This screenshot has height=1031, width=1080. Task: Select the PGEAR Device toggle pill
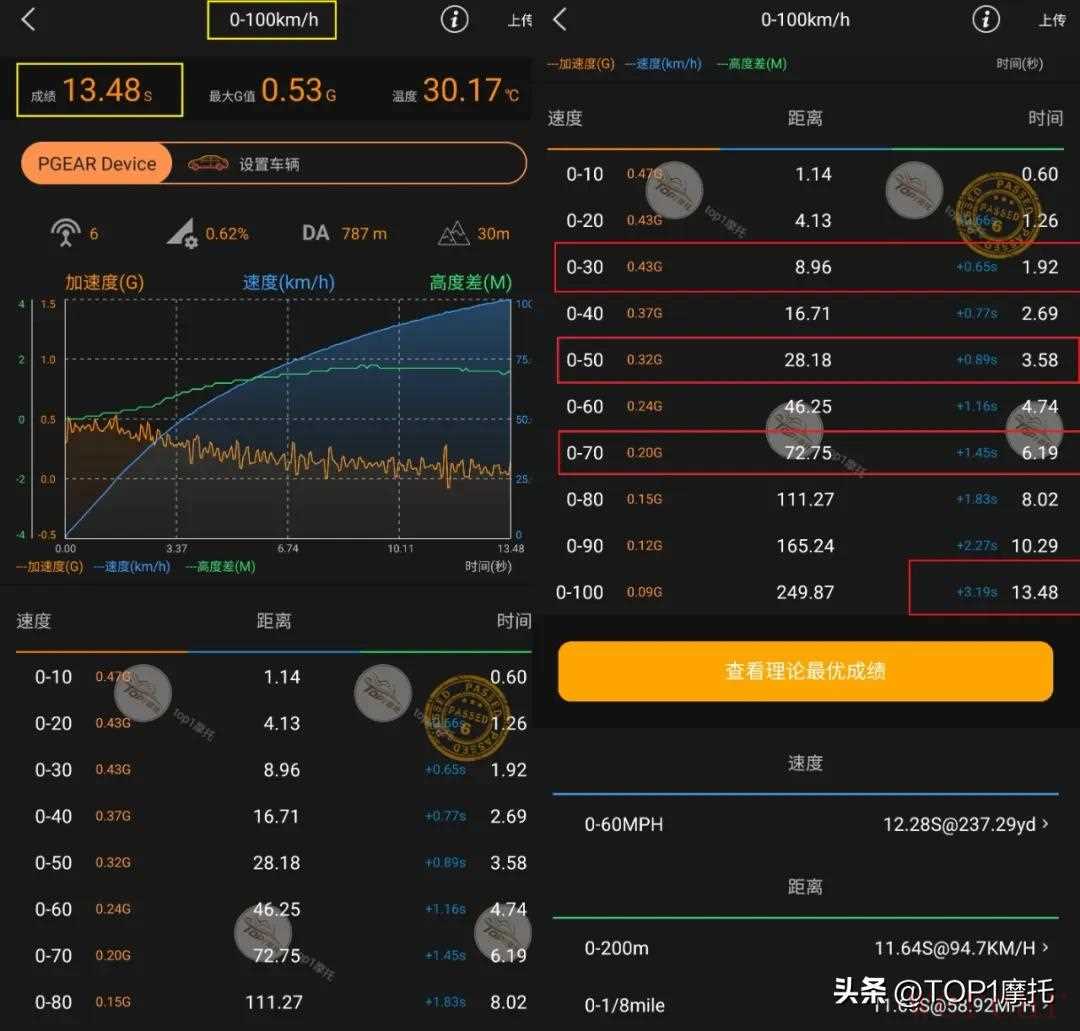pos(97,164)
